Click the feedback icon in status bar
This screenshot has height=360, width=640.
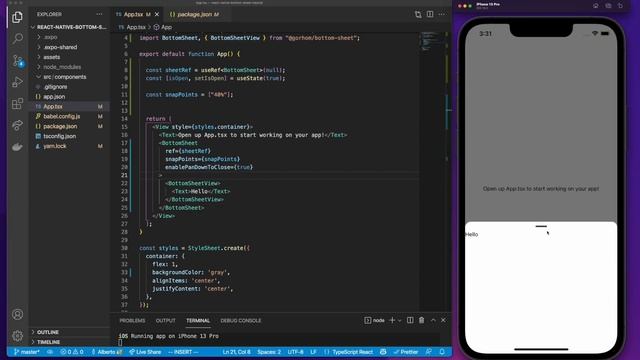[x=429, y=352]
